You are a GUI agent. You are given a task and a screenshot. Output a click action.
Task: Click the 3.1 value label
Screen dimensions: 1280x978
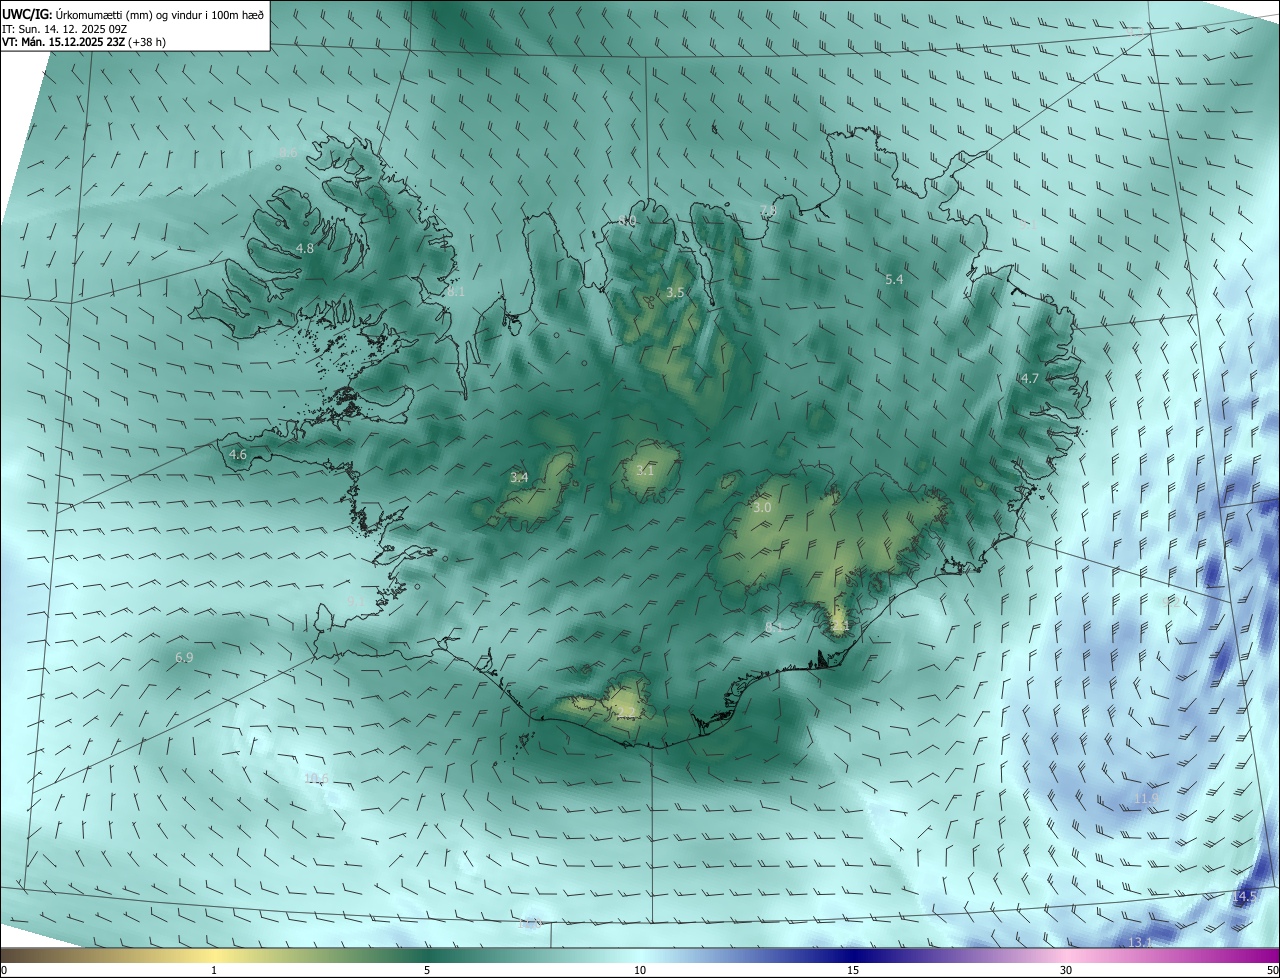coord(645,470)
